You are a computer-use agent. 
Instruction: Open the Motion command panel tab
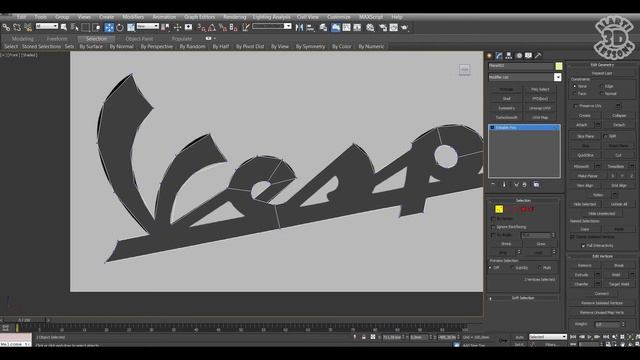[519, 56]
